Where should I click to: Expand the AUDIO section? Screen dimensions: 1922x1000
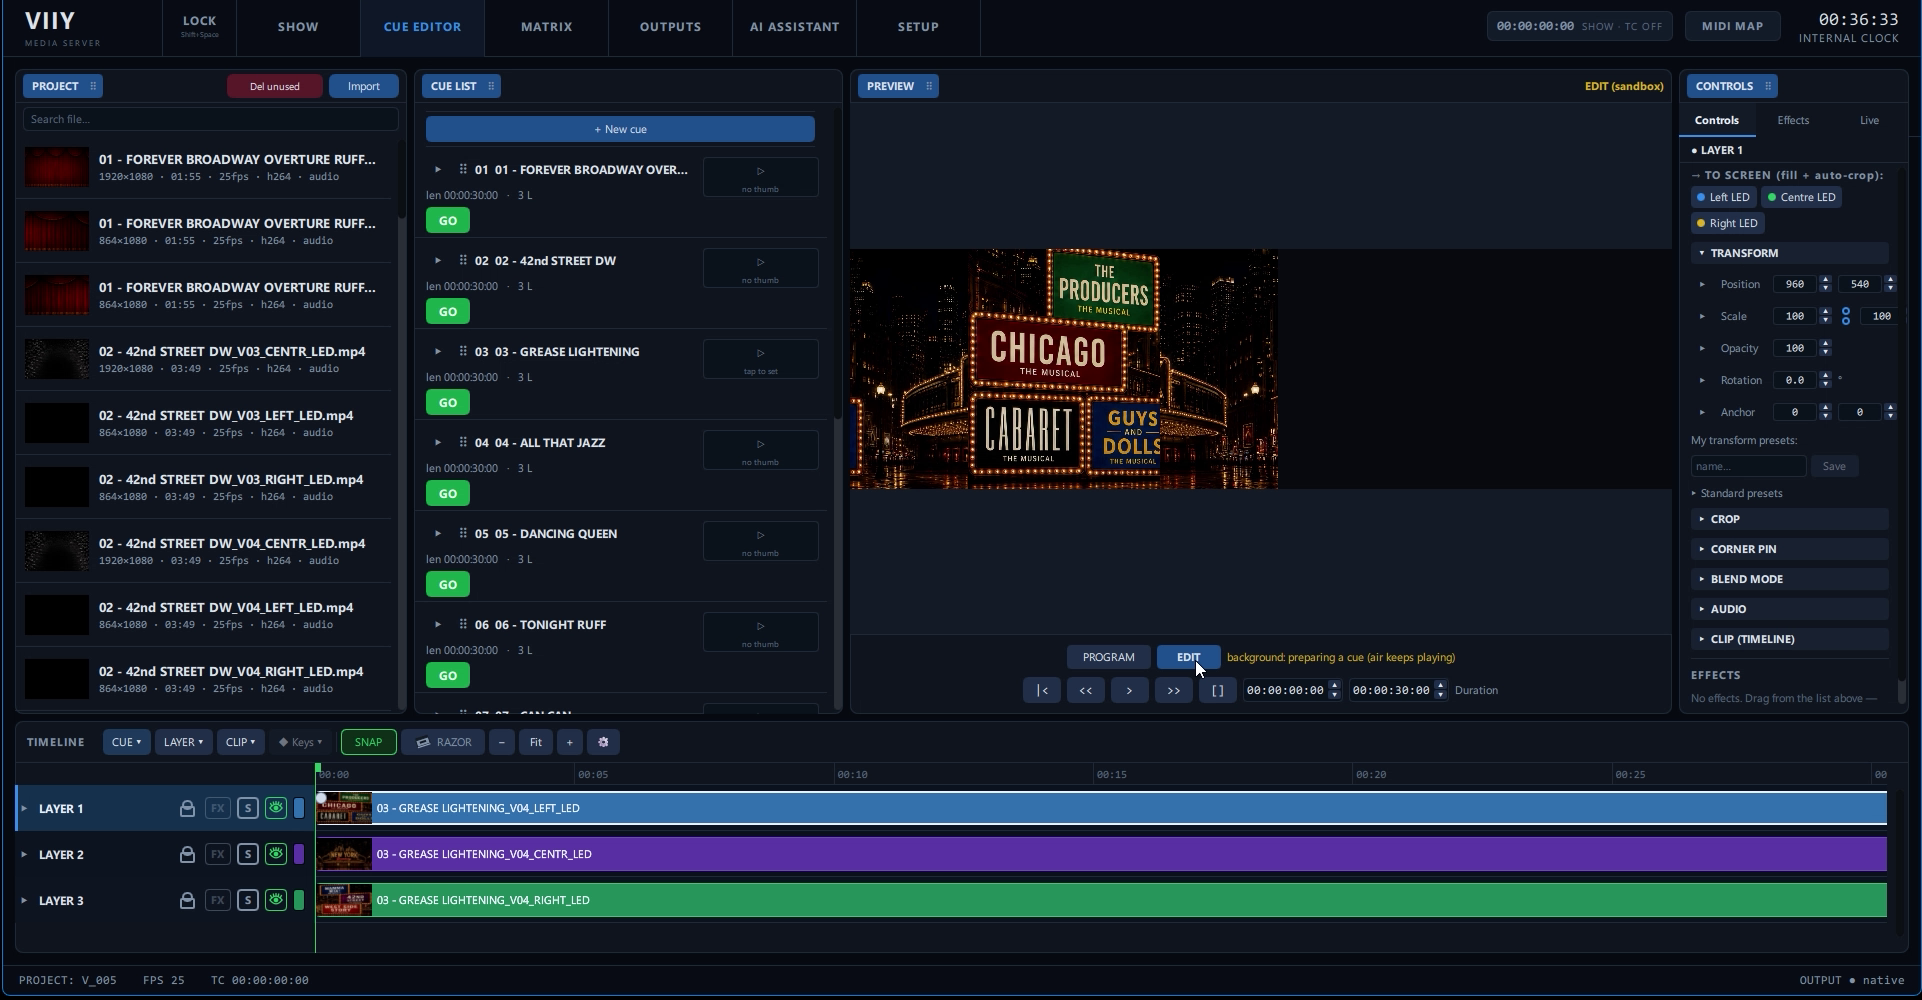[x=1789, y=609]
